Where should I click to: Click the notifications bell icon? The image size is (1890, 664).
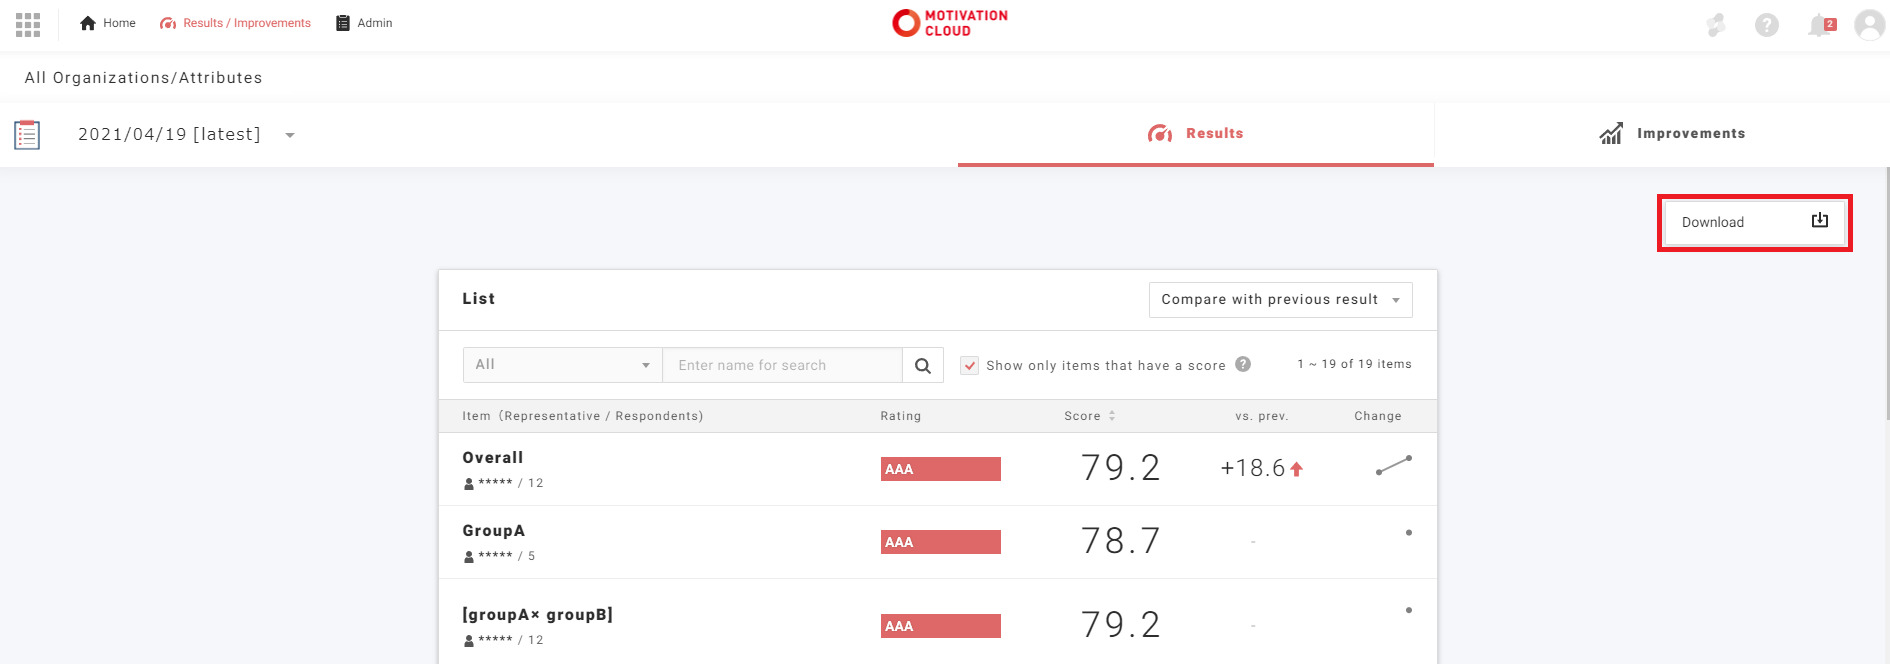[1820, 25]
